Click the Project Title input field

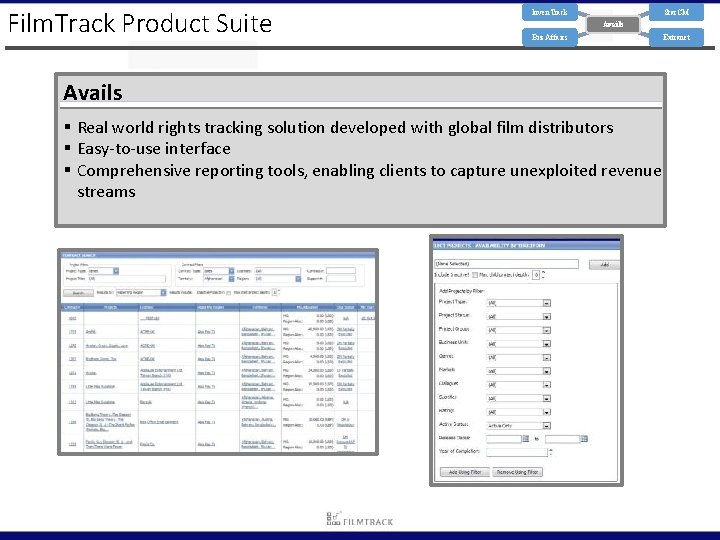click(x=127, y=279)
